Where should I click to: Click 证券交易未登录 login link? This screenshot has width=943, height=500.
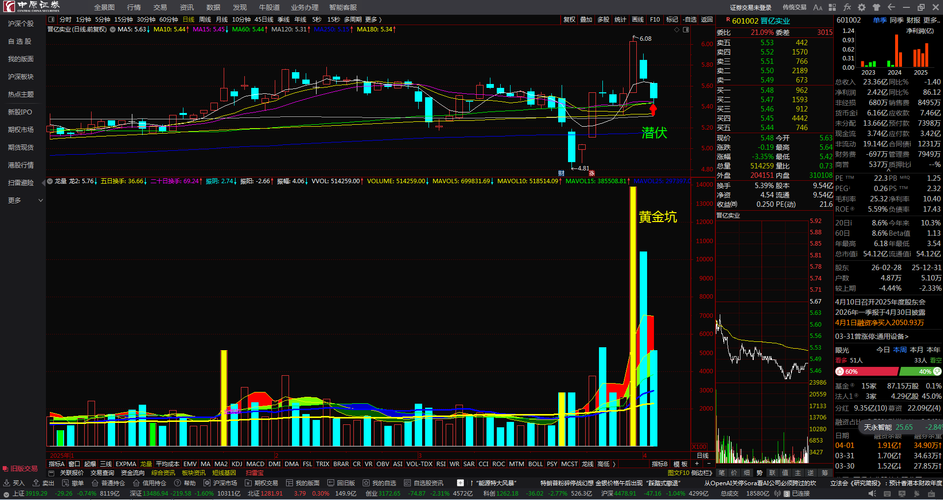pyautogui.click(x=751, y=7)
